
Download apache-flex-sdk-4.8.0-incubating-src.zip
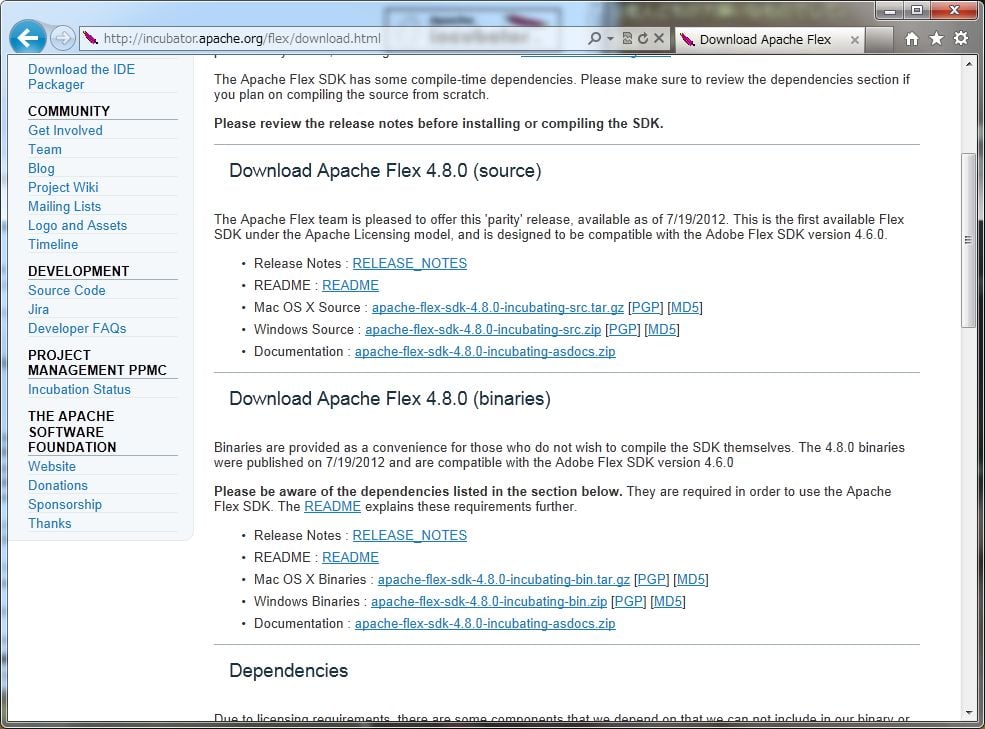(x=483, y=329)
